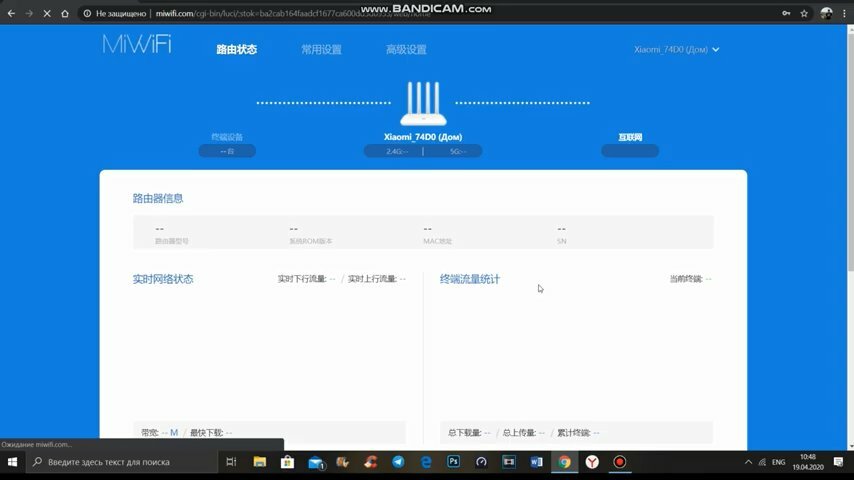The height and width of the screenshot is (480, 854).
Task: Open the Windows Start menu
Action: [x=12, y=462]
